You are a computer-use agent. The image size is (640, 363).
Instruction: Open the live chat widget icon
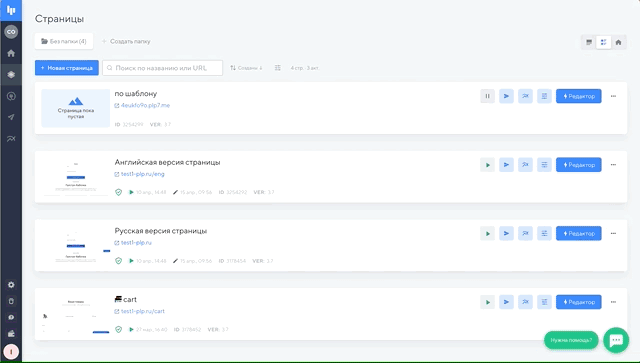616,340
